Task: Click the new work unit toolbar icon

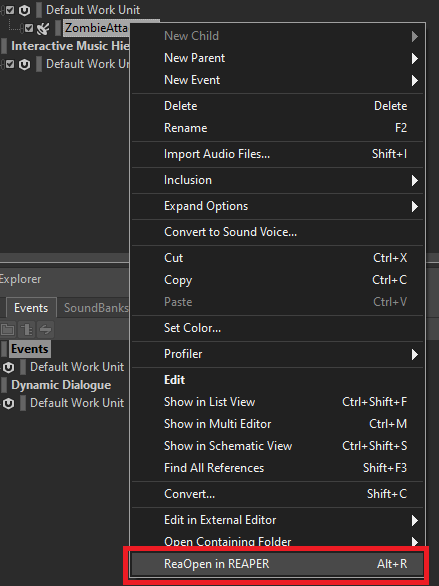Action: [x=27, y=329]
